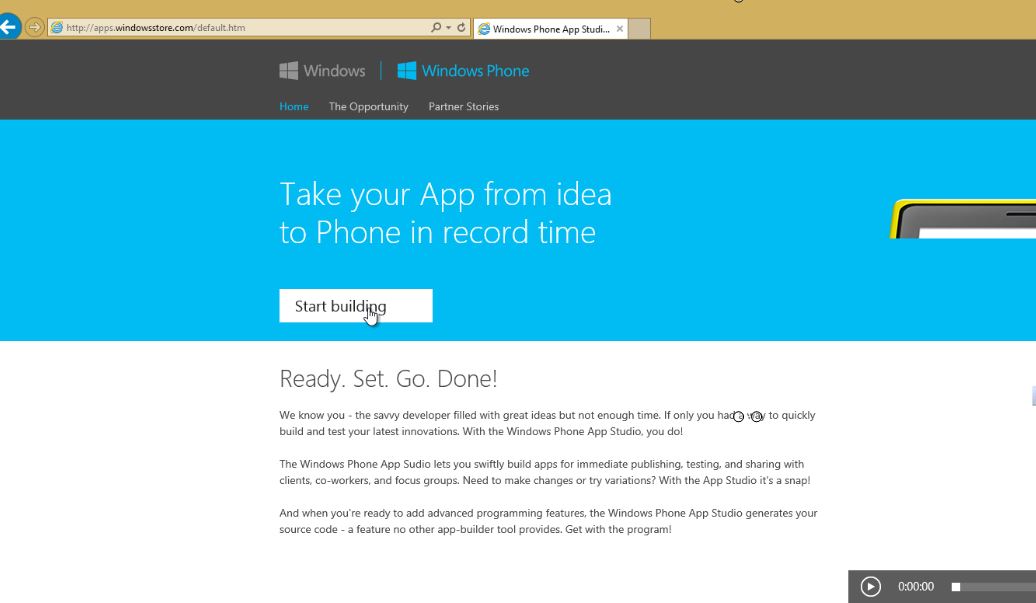The height and width of the screenshot is (603, 1036).
Task: Open the address bar autocomplete dropdown arrow
Action: (x=449, y=28)
